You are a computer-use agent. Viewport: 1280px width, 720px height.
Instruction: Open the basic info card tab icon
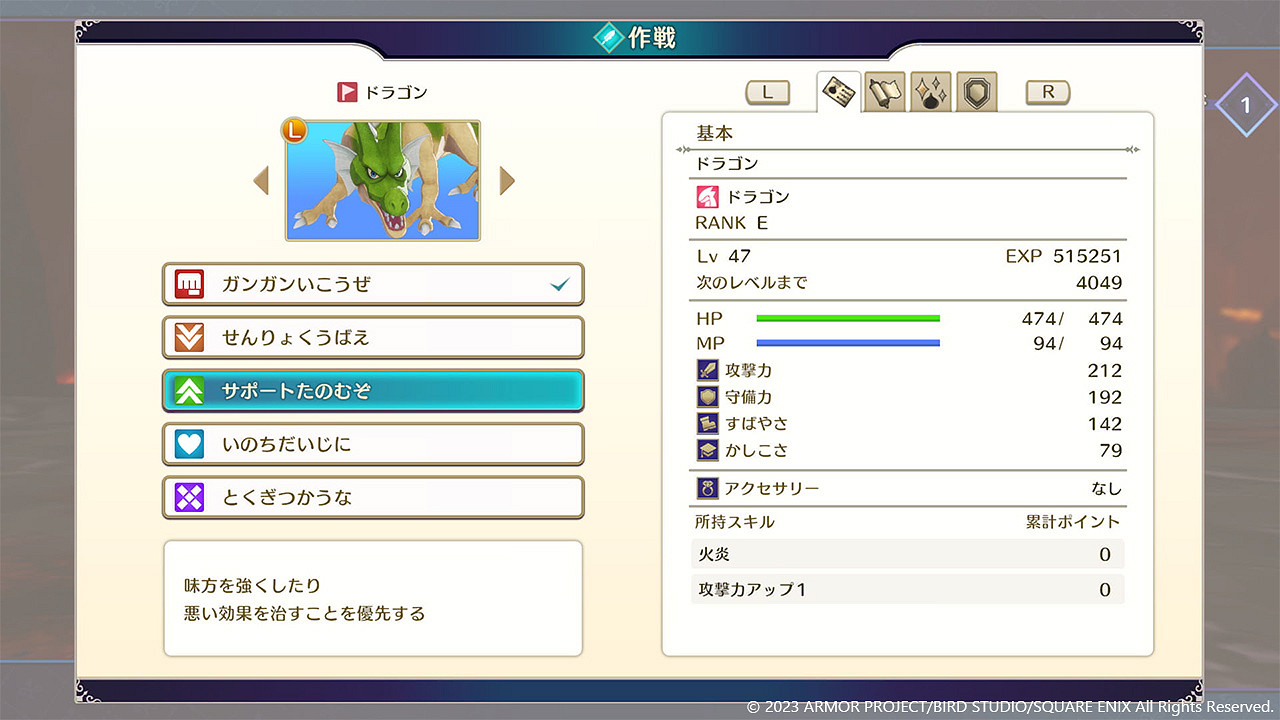pyautogui.click(x=839, y=92)
